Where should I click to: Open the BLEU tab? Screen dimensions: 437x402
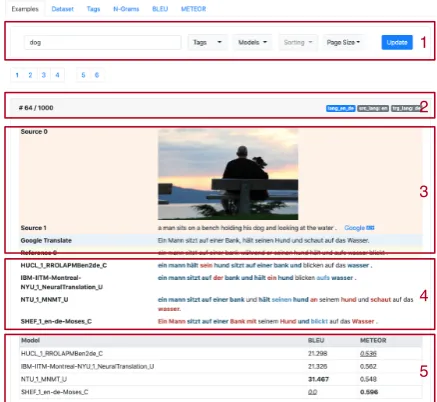pos(160,9)
